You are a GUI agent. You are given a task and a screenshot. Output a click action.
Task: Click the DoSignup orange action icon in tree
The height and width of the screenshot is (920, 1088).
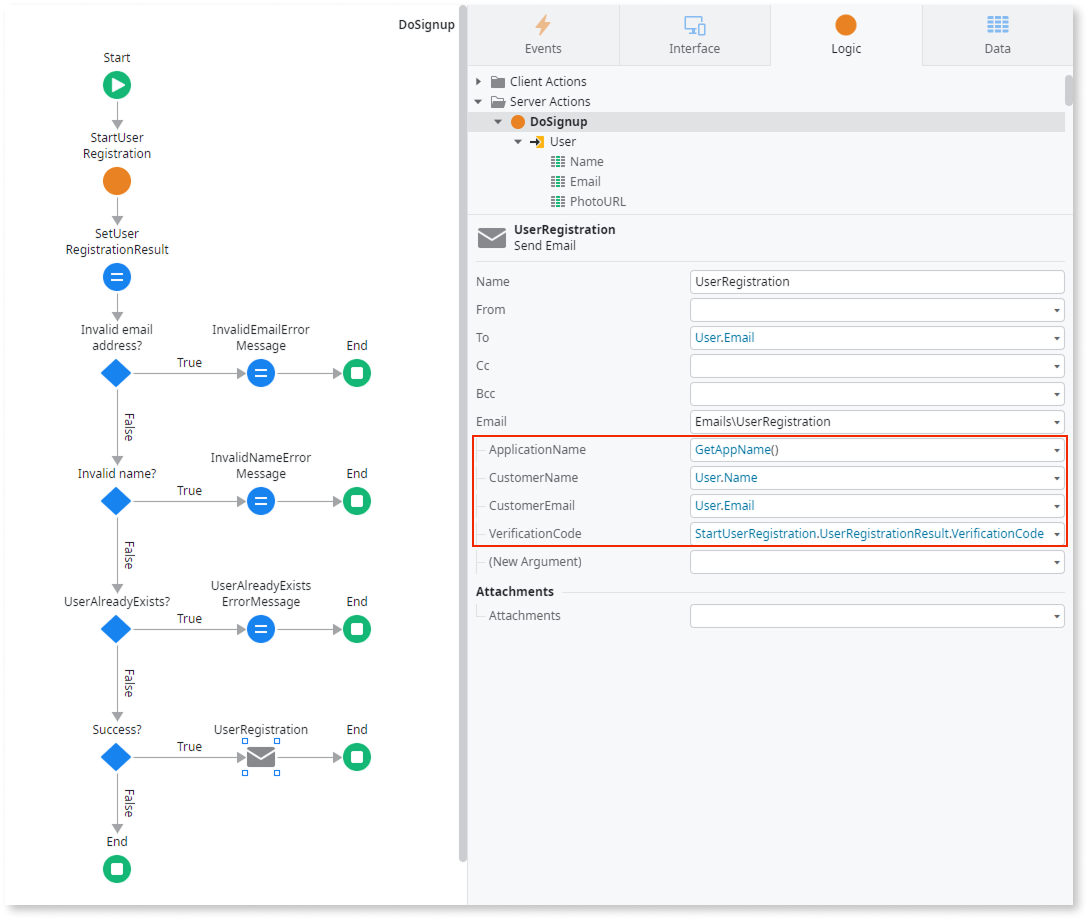(518, 122)
